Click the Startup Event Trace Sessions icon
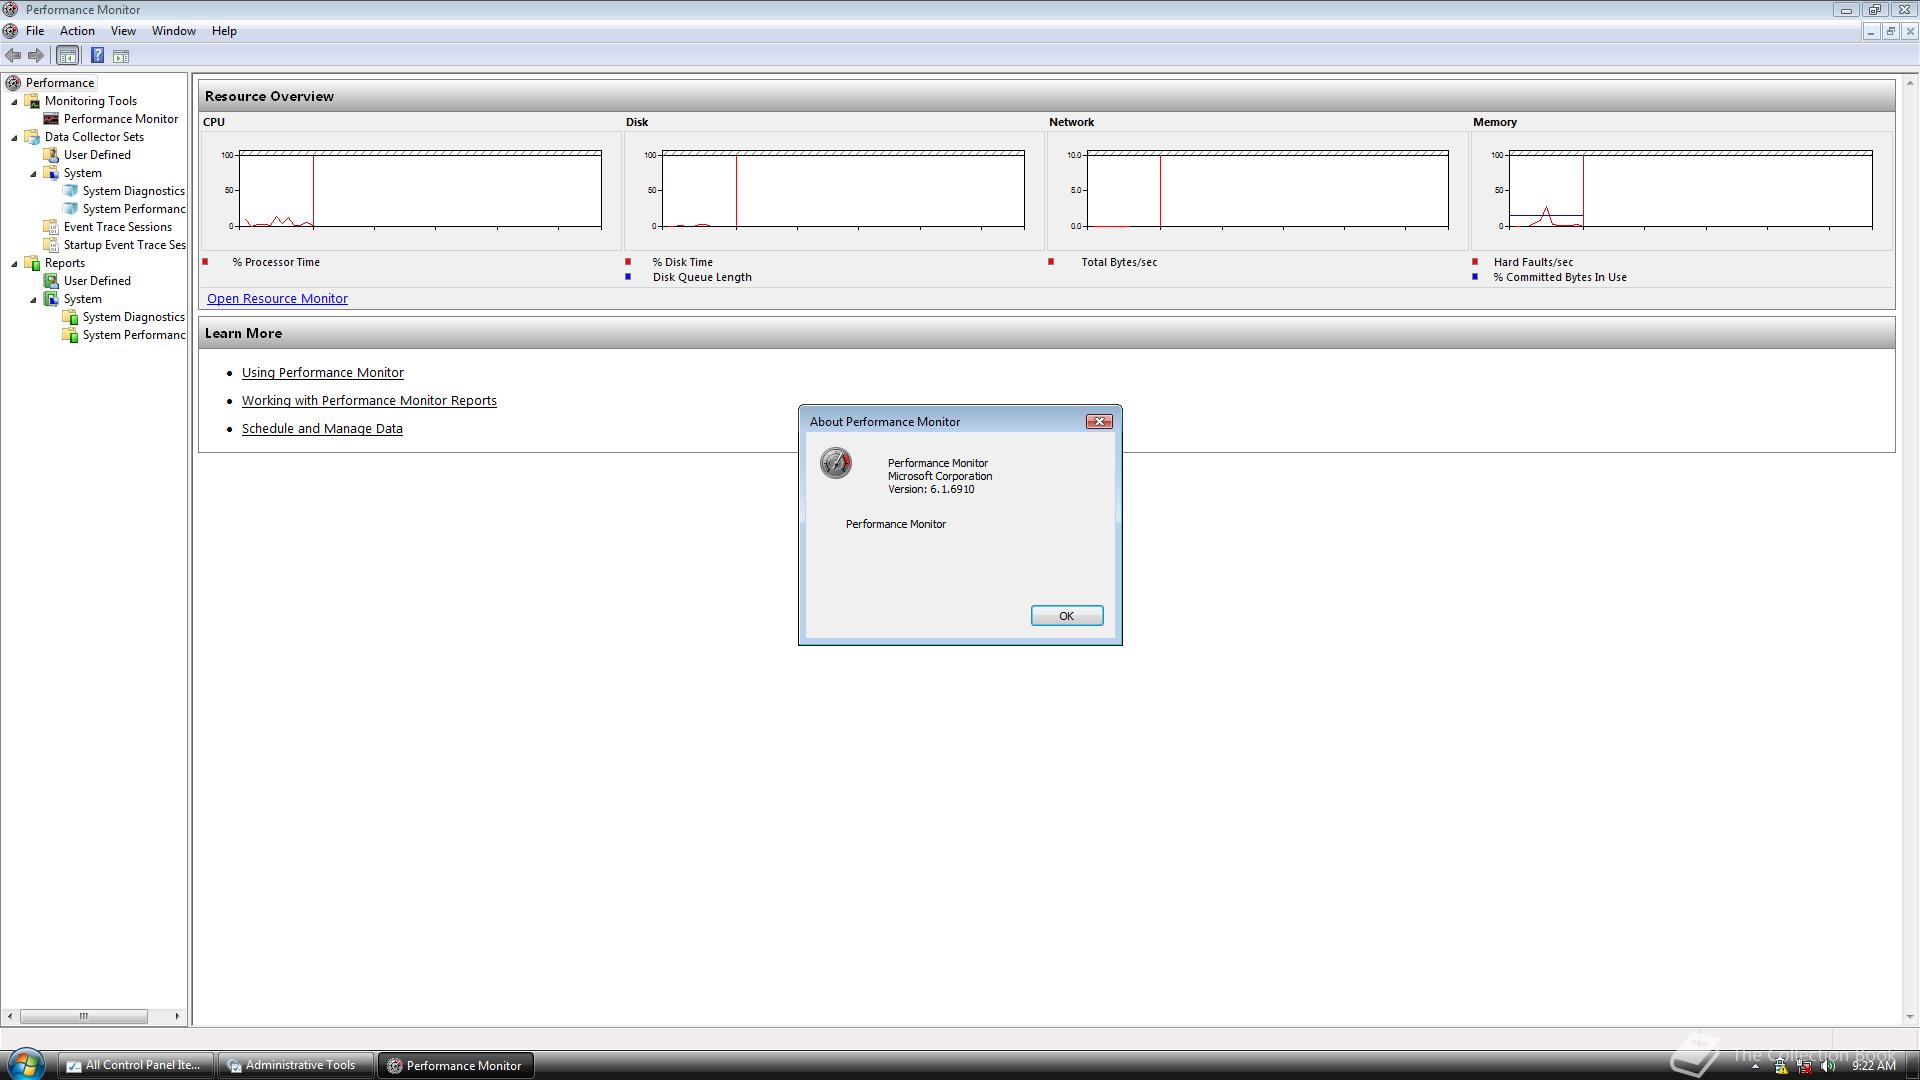Viewport: 1920px width, 1080px height. (51, 245)
